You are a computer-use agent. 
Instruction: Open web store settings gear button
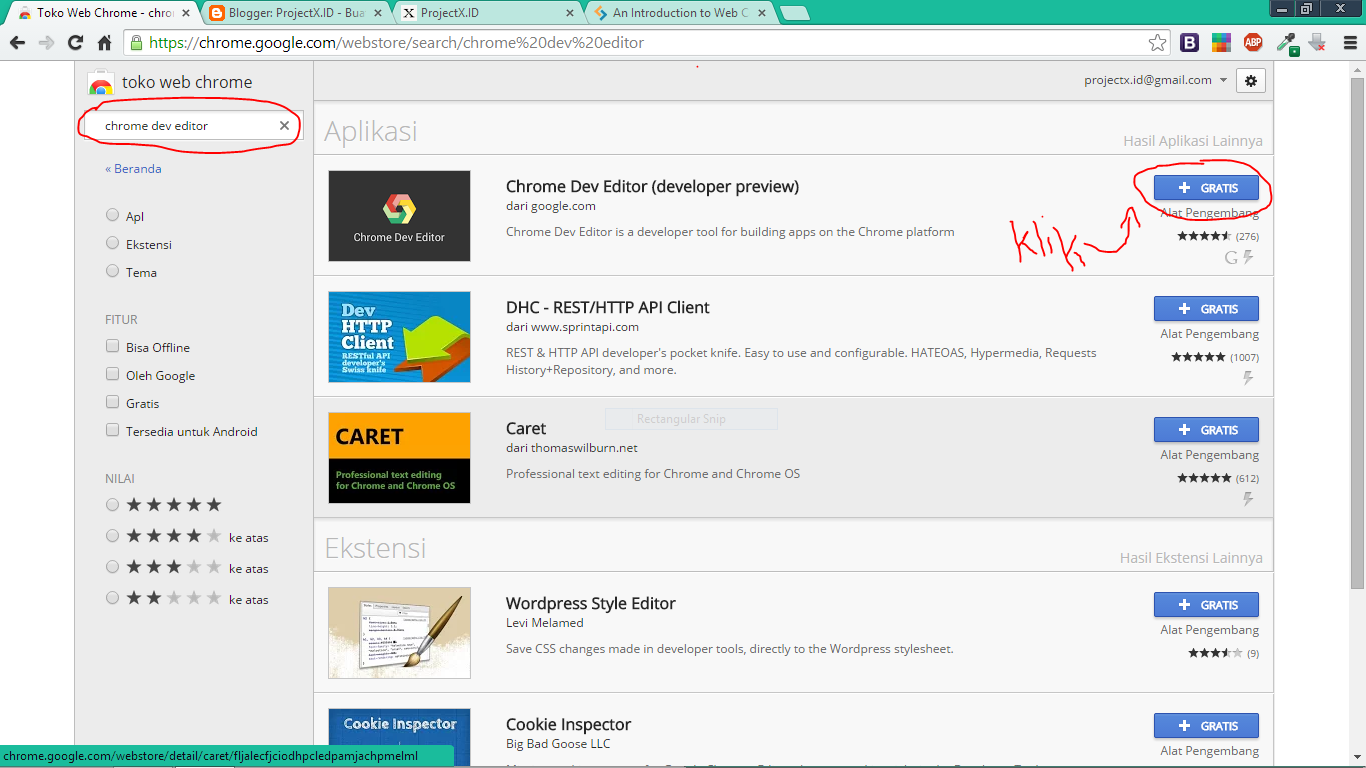pos(1251,81)
